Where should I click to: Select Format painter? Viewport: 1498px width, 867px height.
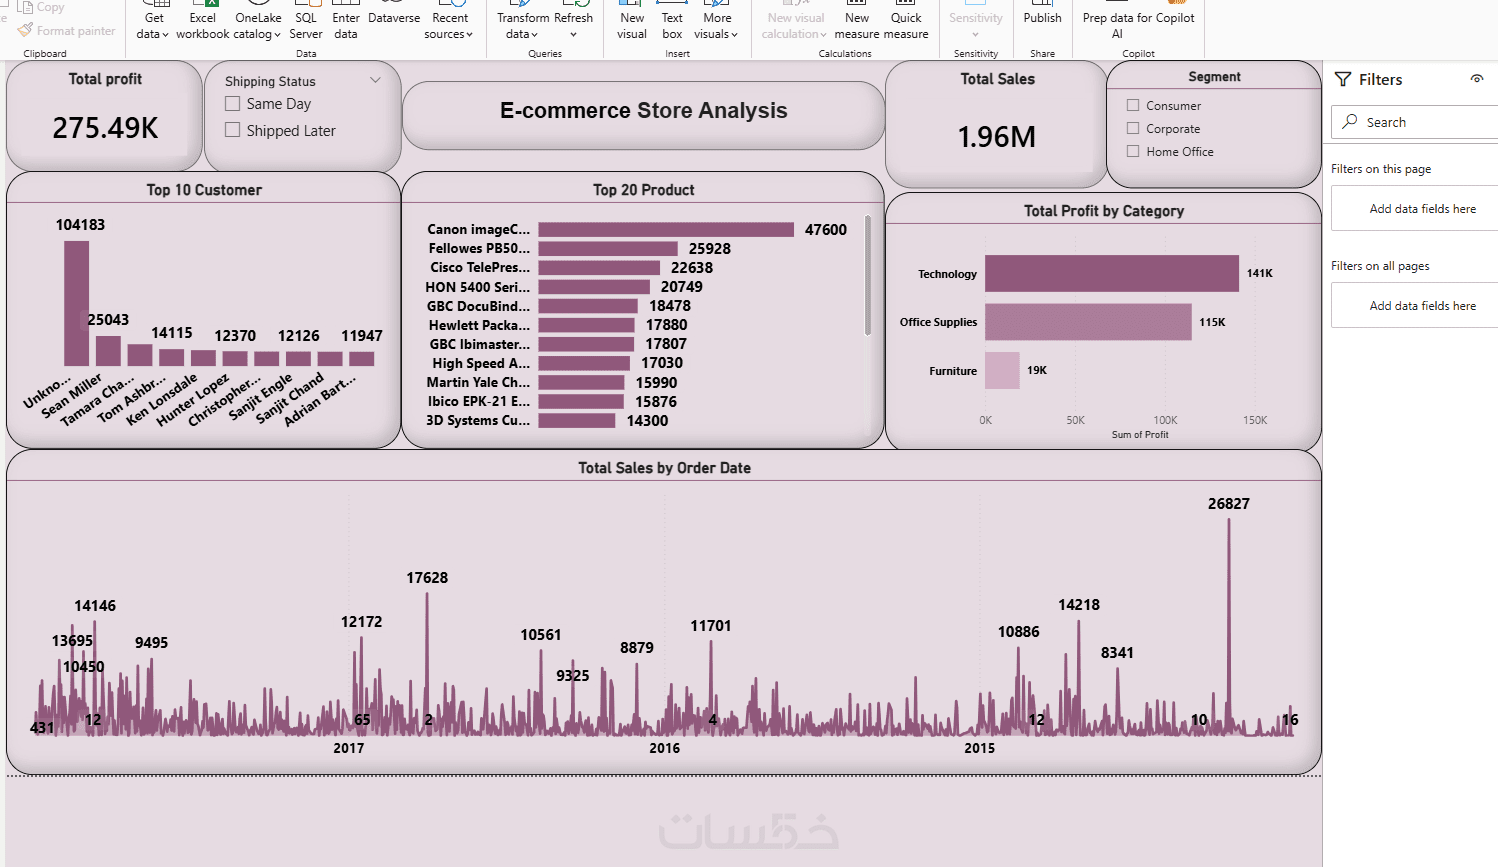tap(67, 31)
